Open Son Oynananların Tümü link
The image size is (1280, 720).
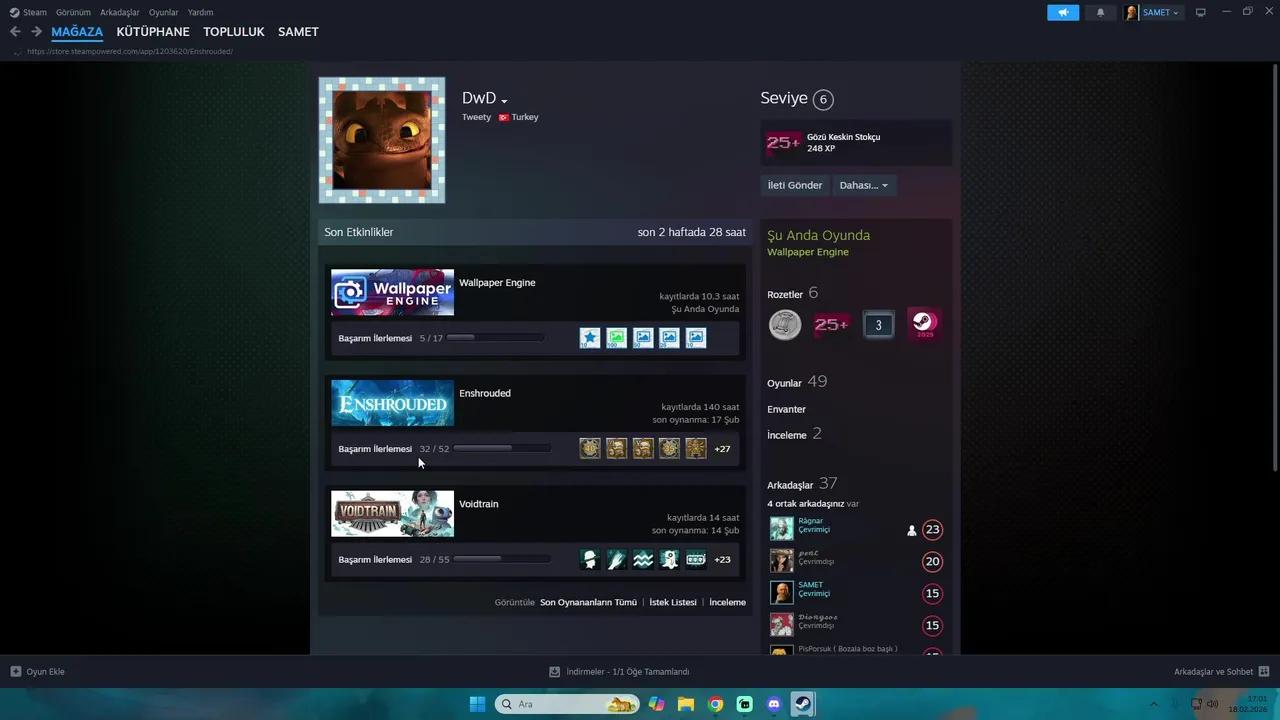click(588, 602)
